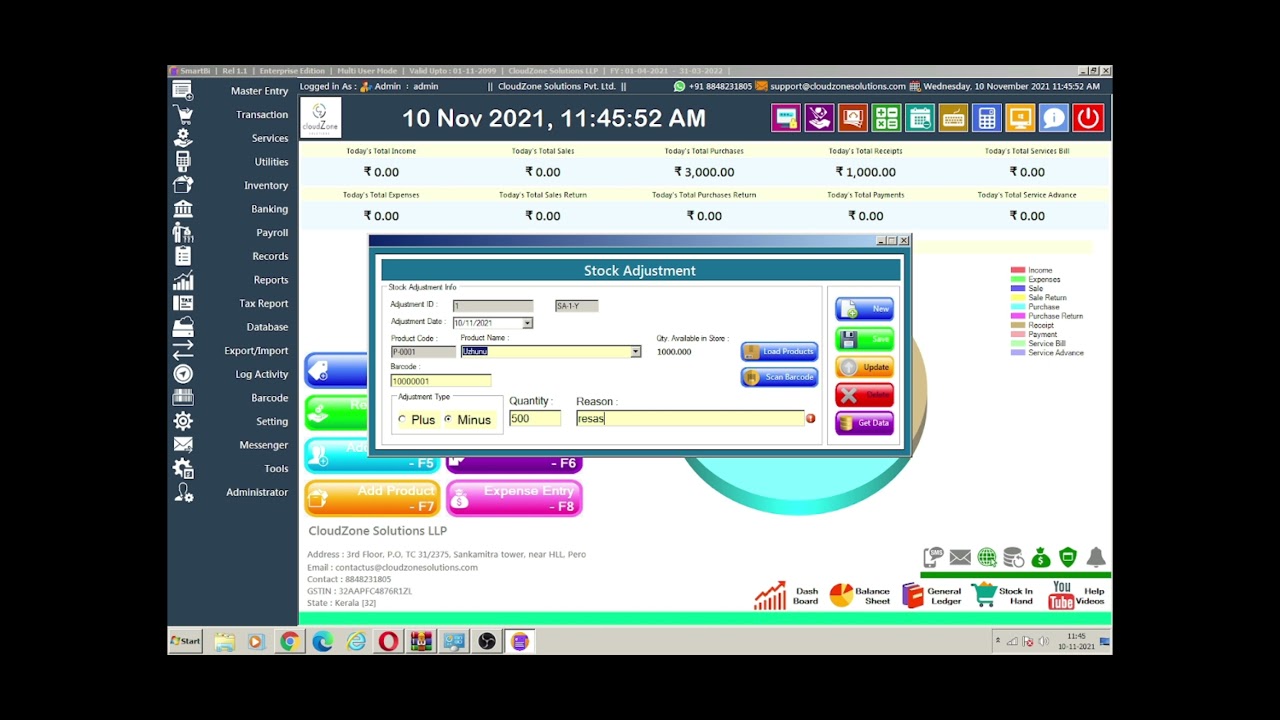Select the Minus adjustment type
Viewport: 1280px width, 720px height.
(447, 419)
